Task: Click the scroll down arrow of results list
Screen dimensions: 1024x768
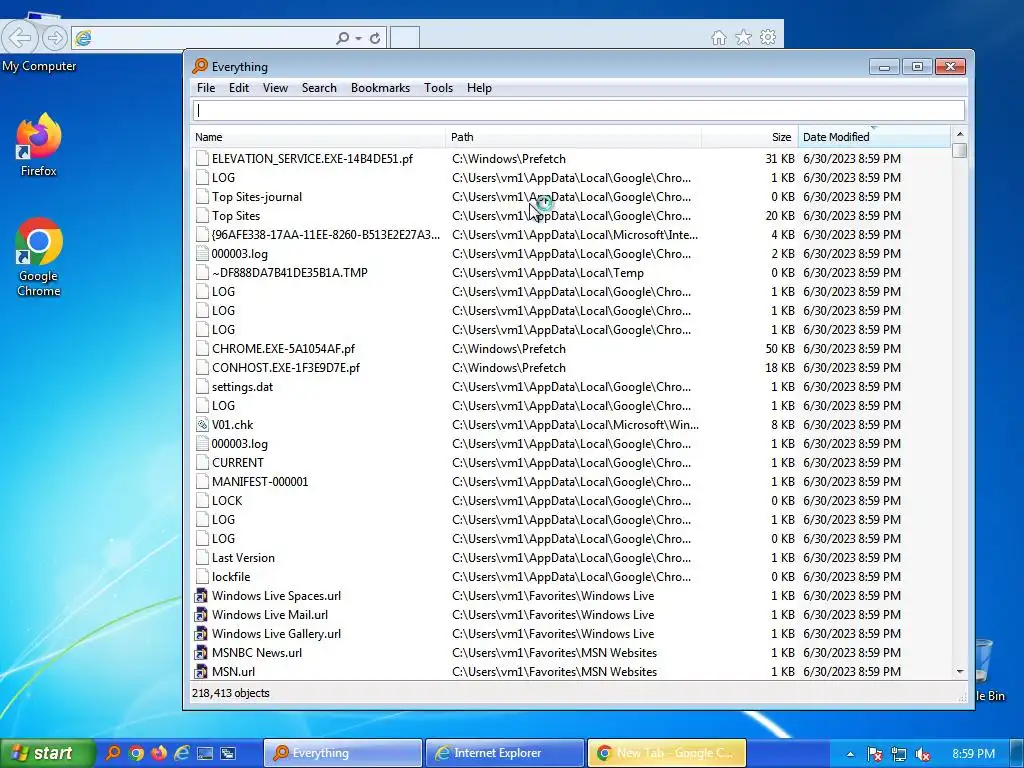Action: pyautogui.click(x=959, y=671)
